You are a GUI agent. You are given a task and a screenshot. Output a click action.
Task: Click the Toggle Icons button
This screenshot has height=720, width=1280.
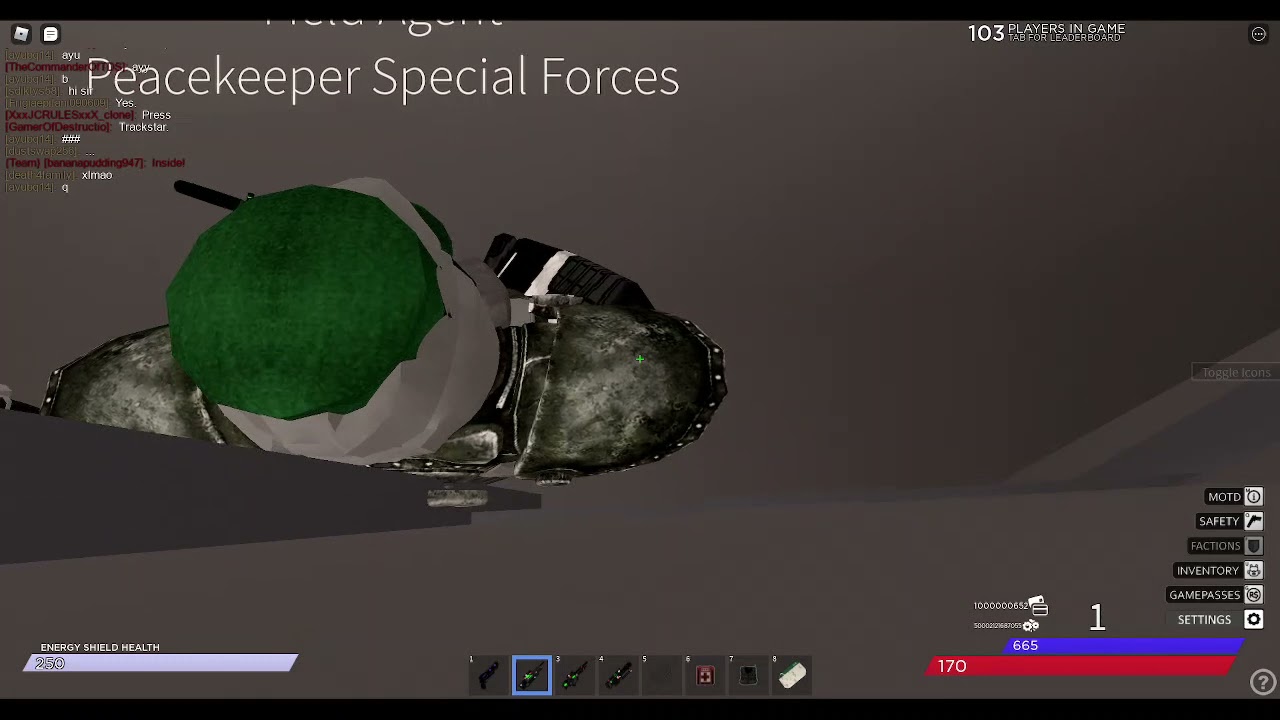[1236, 372]
